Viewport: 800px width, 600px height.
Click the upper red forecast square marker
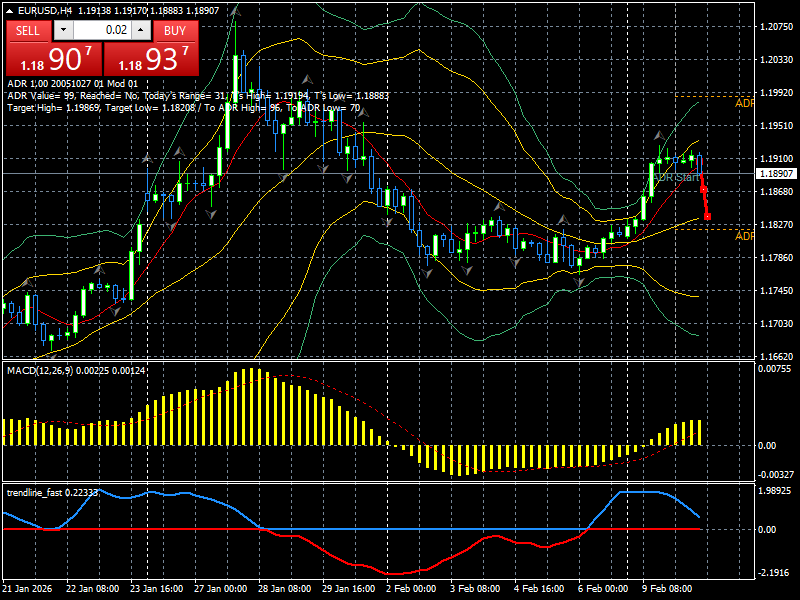(704, 189)
